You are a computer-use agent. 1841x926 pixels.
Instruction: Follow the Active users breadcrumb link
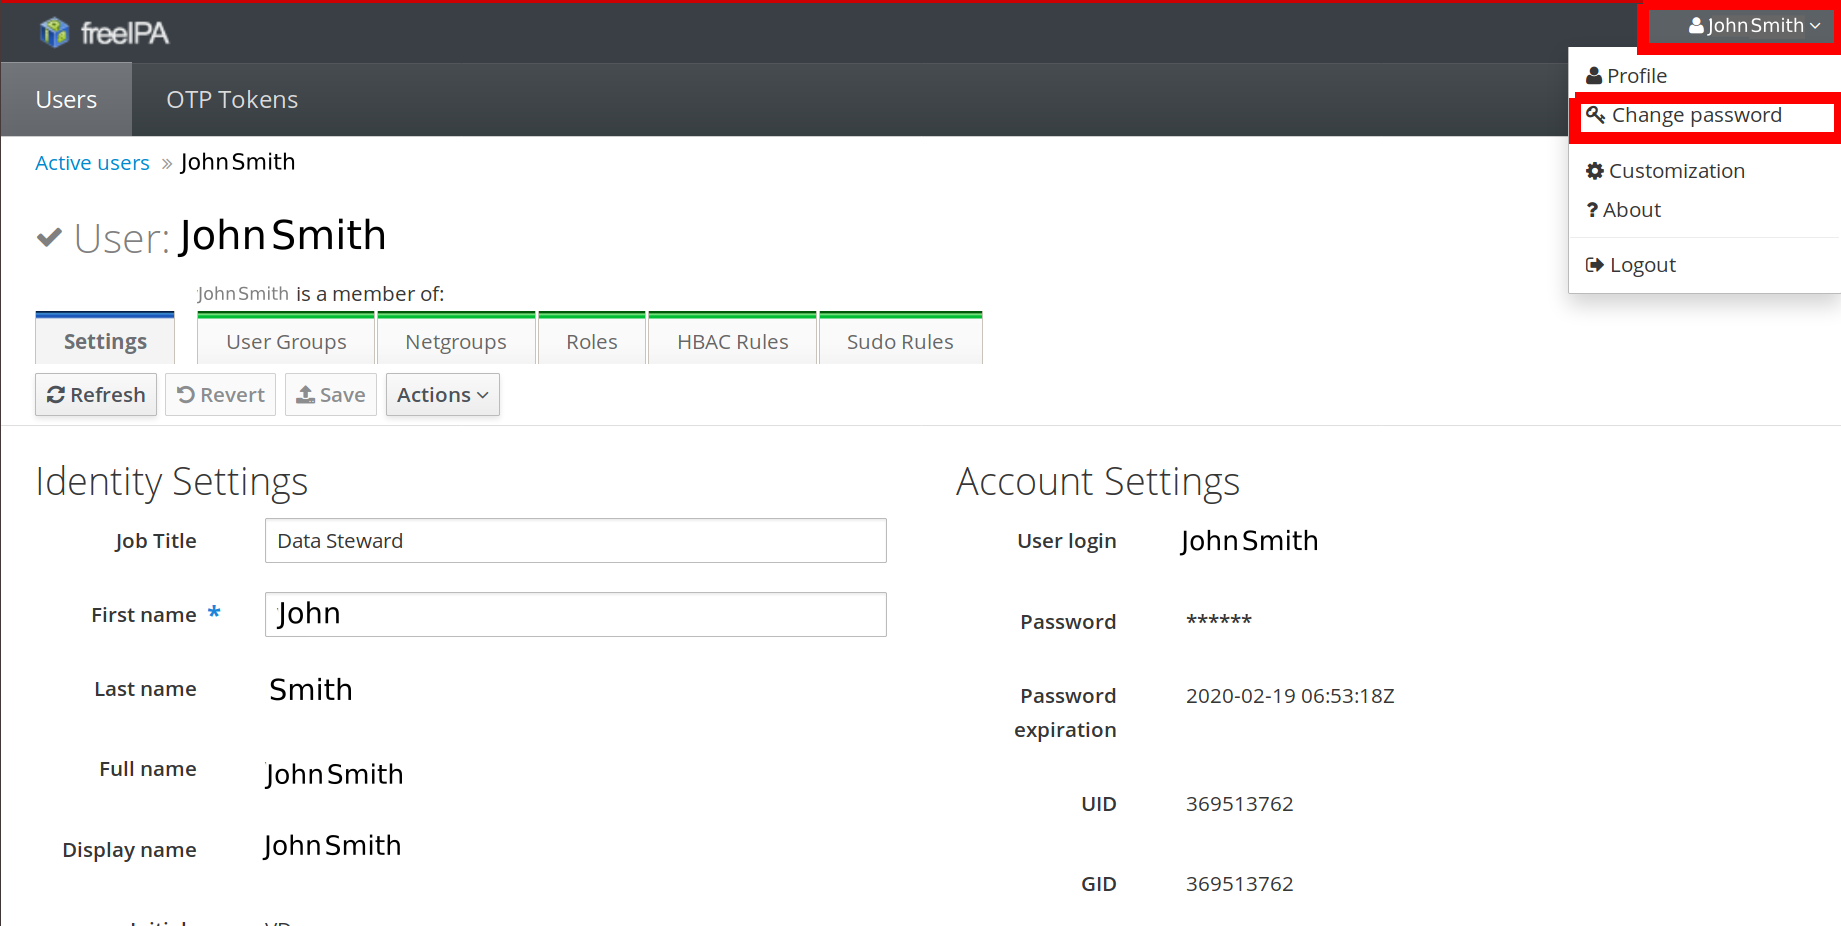tap(92, 163)
